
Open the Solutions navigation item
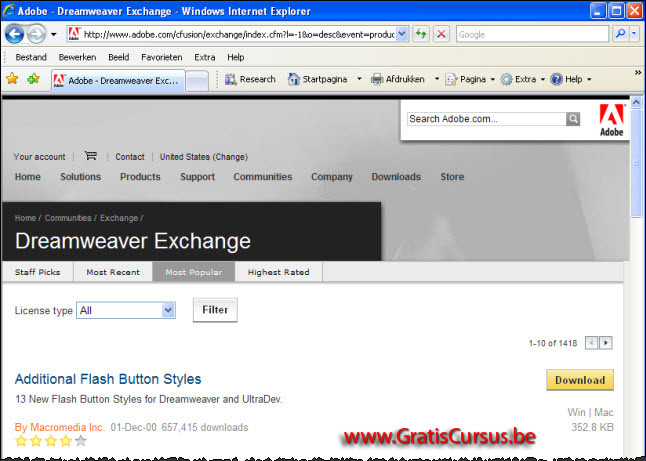pyautogui.click(x=80, y=177)
